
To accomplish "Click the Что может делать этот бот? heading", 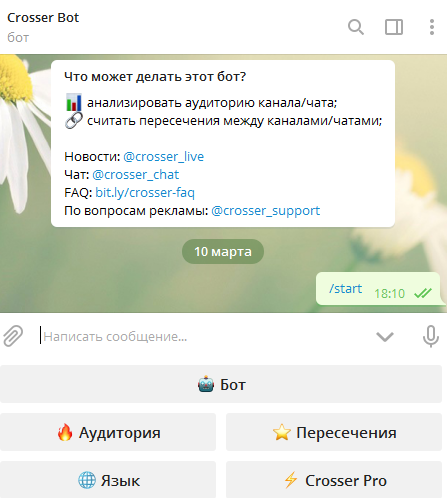I will [155, 77].
